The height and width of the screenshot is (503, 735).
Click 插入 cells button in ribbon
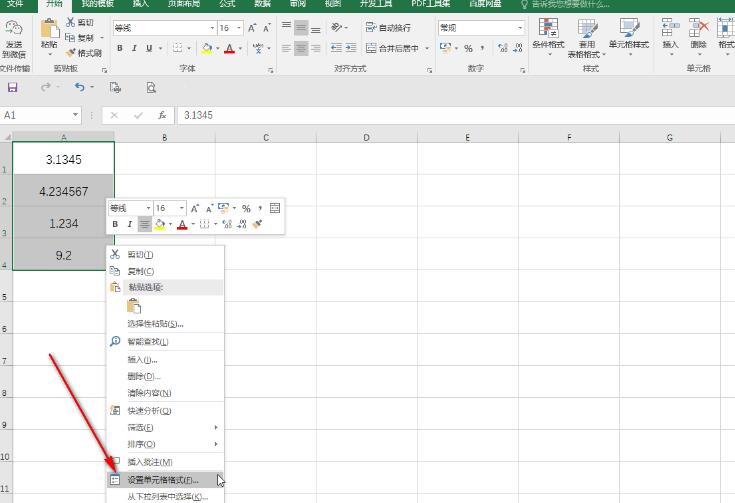click(x=670, y=38)
